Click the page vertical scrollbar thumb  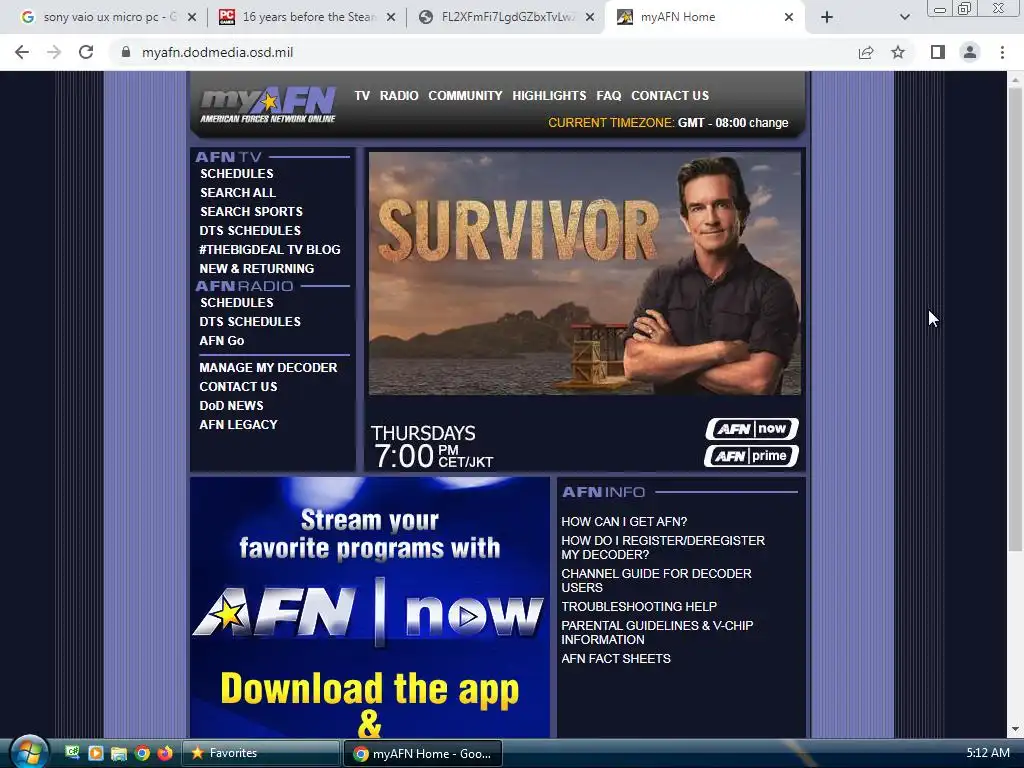[1015, 320]
